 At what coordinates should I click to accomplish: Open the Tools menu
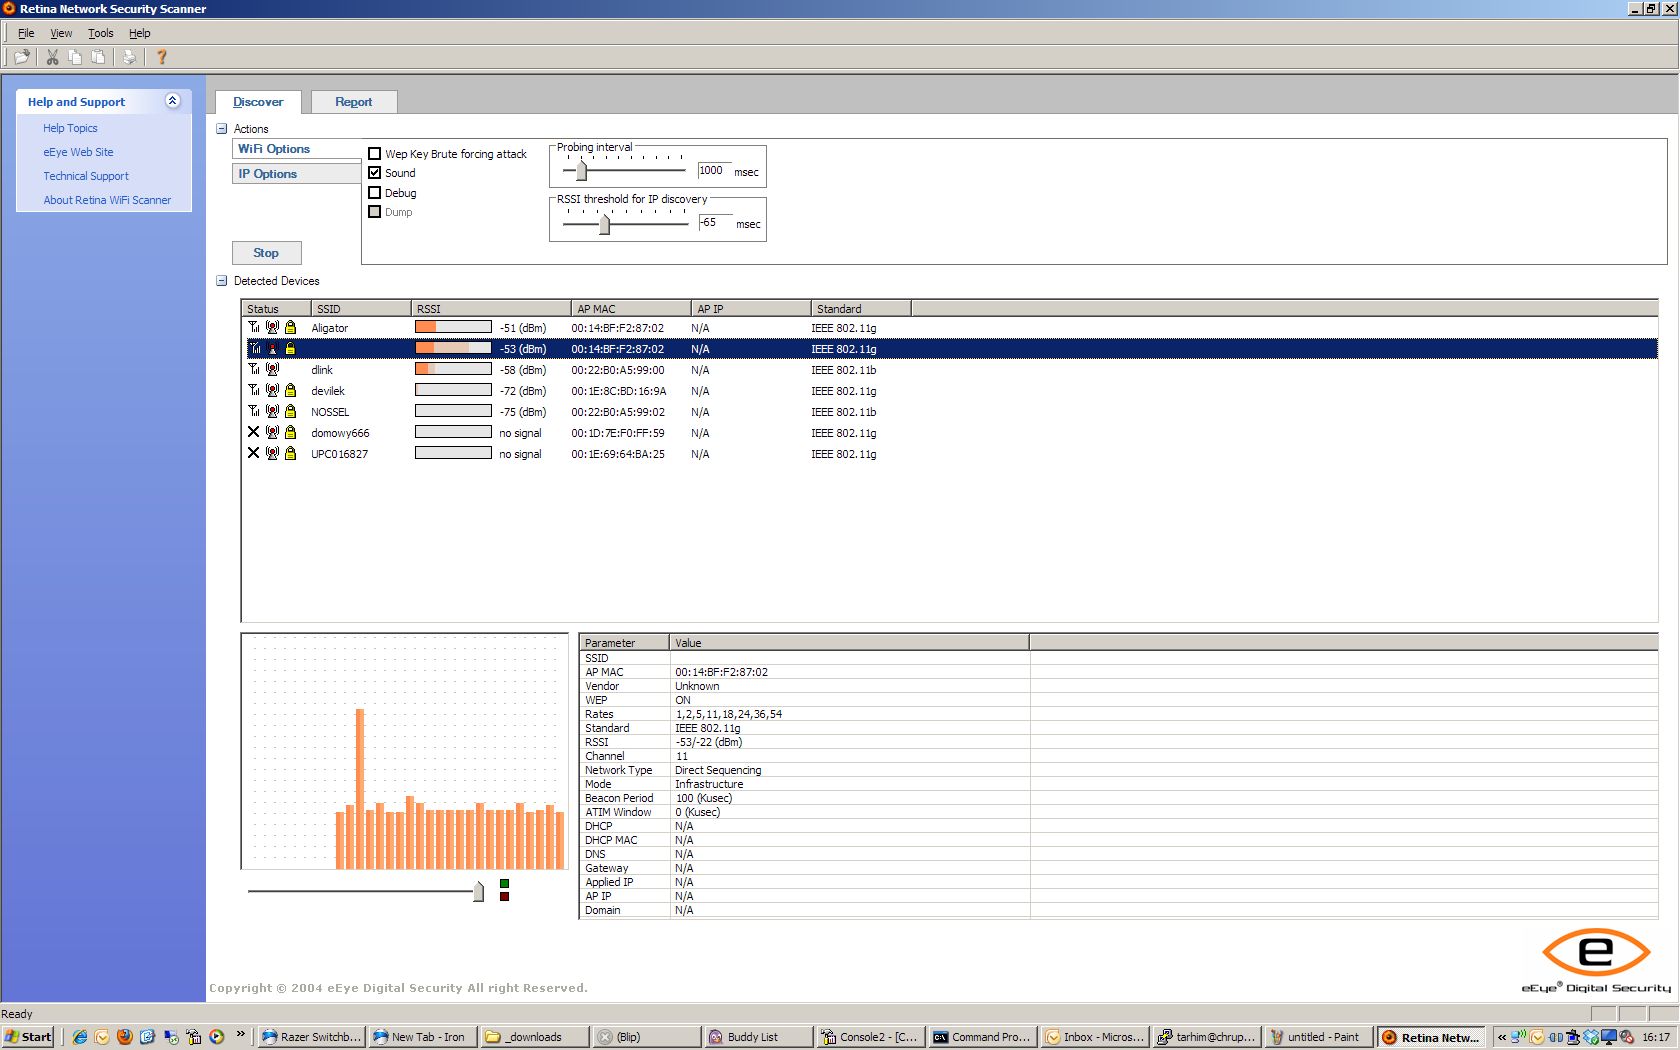[100, 32]
